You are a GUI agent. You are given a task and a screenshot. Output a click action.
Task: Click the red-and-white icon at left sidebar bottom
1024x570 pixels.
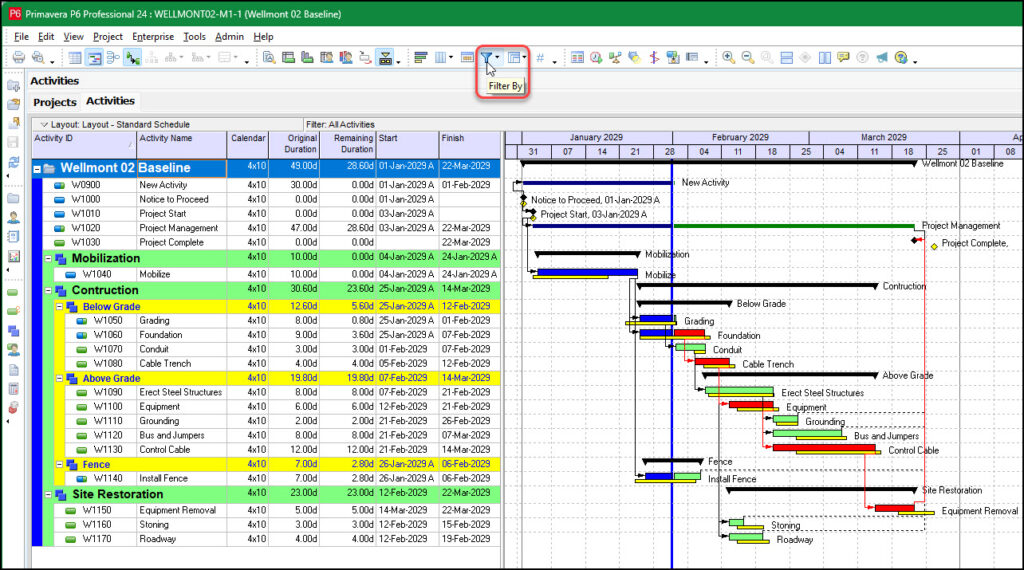(x=13, y=408)
